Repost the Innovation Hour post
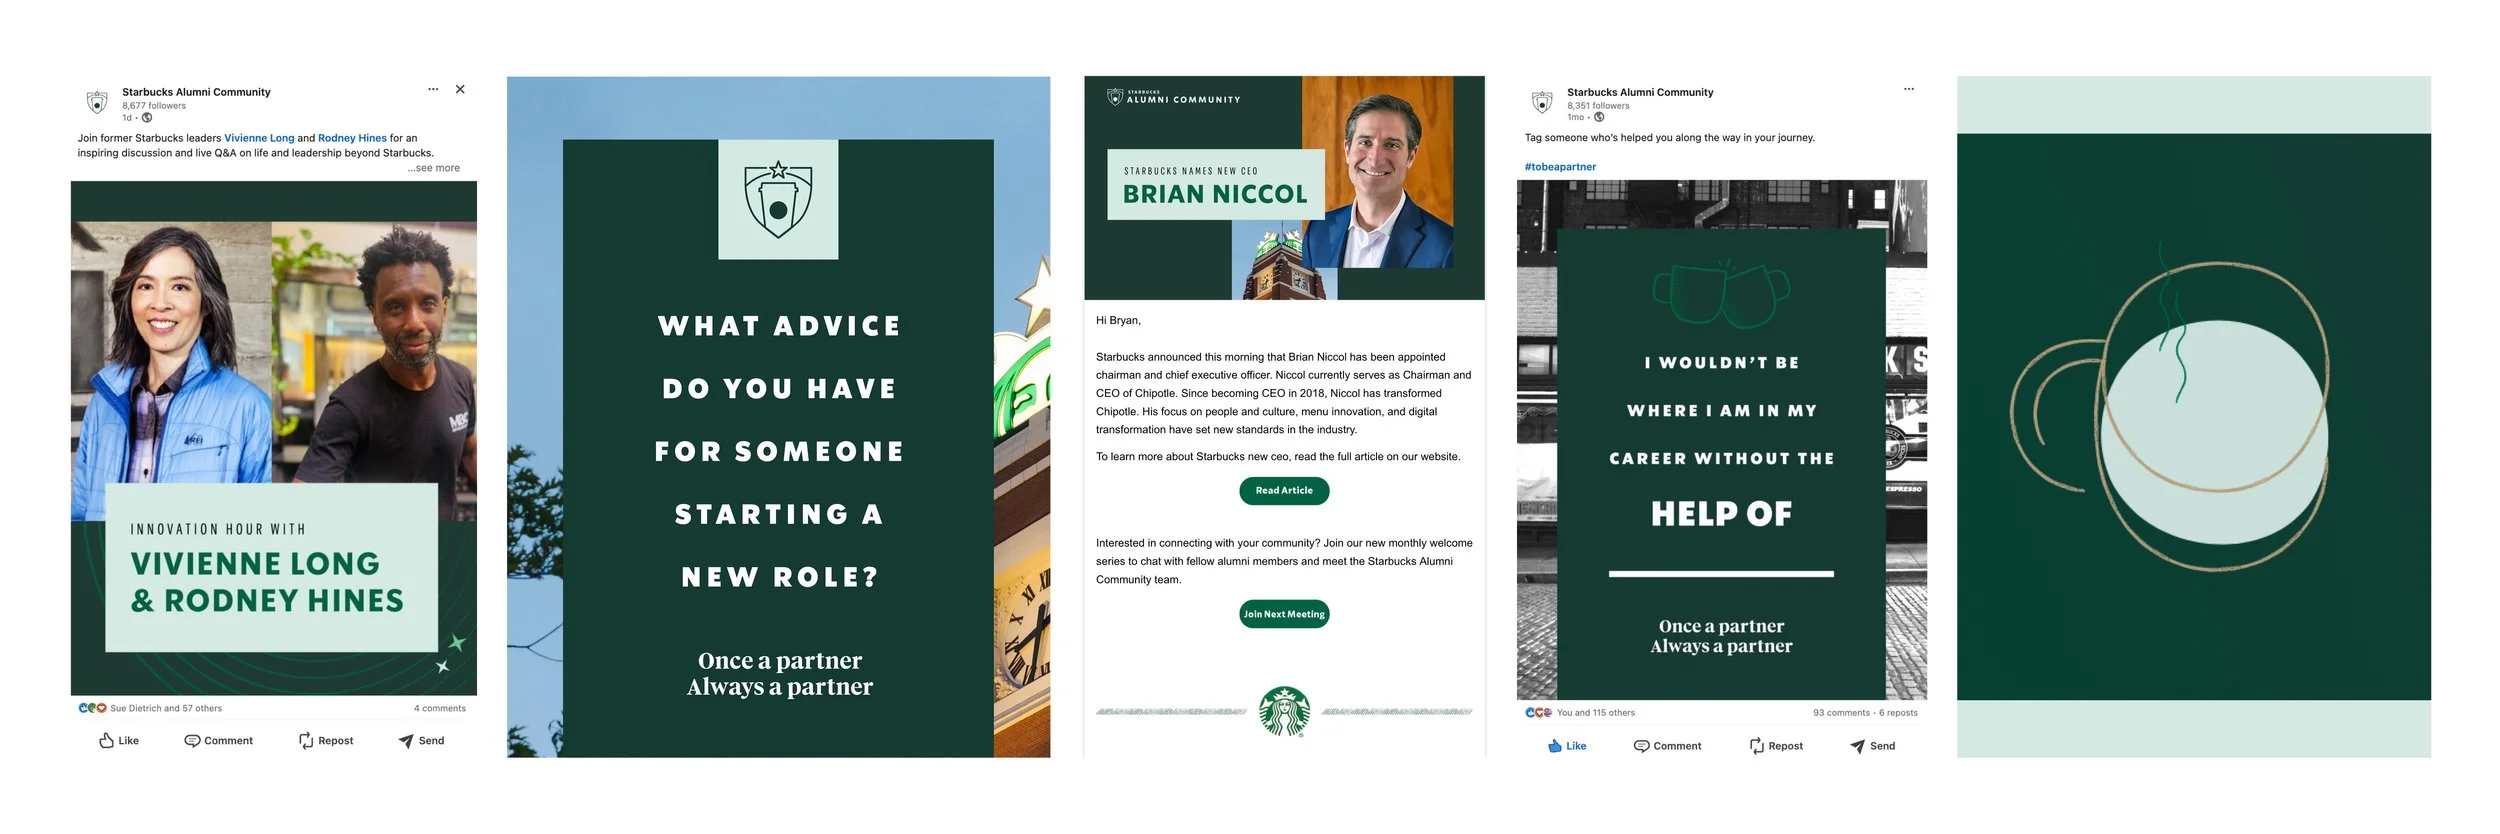The height and width of the screenshot is (834, 2500). 326,741
